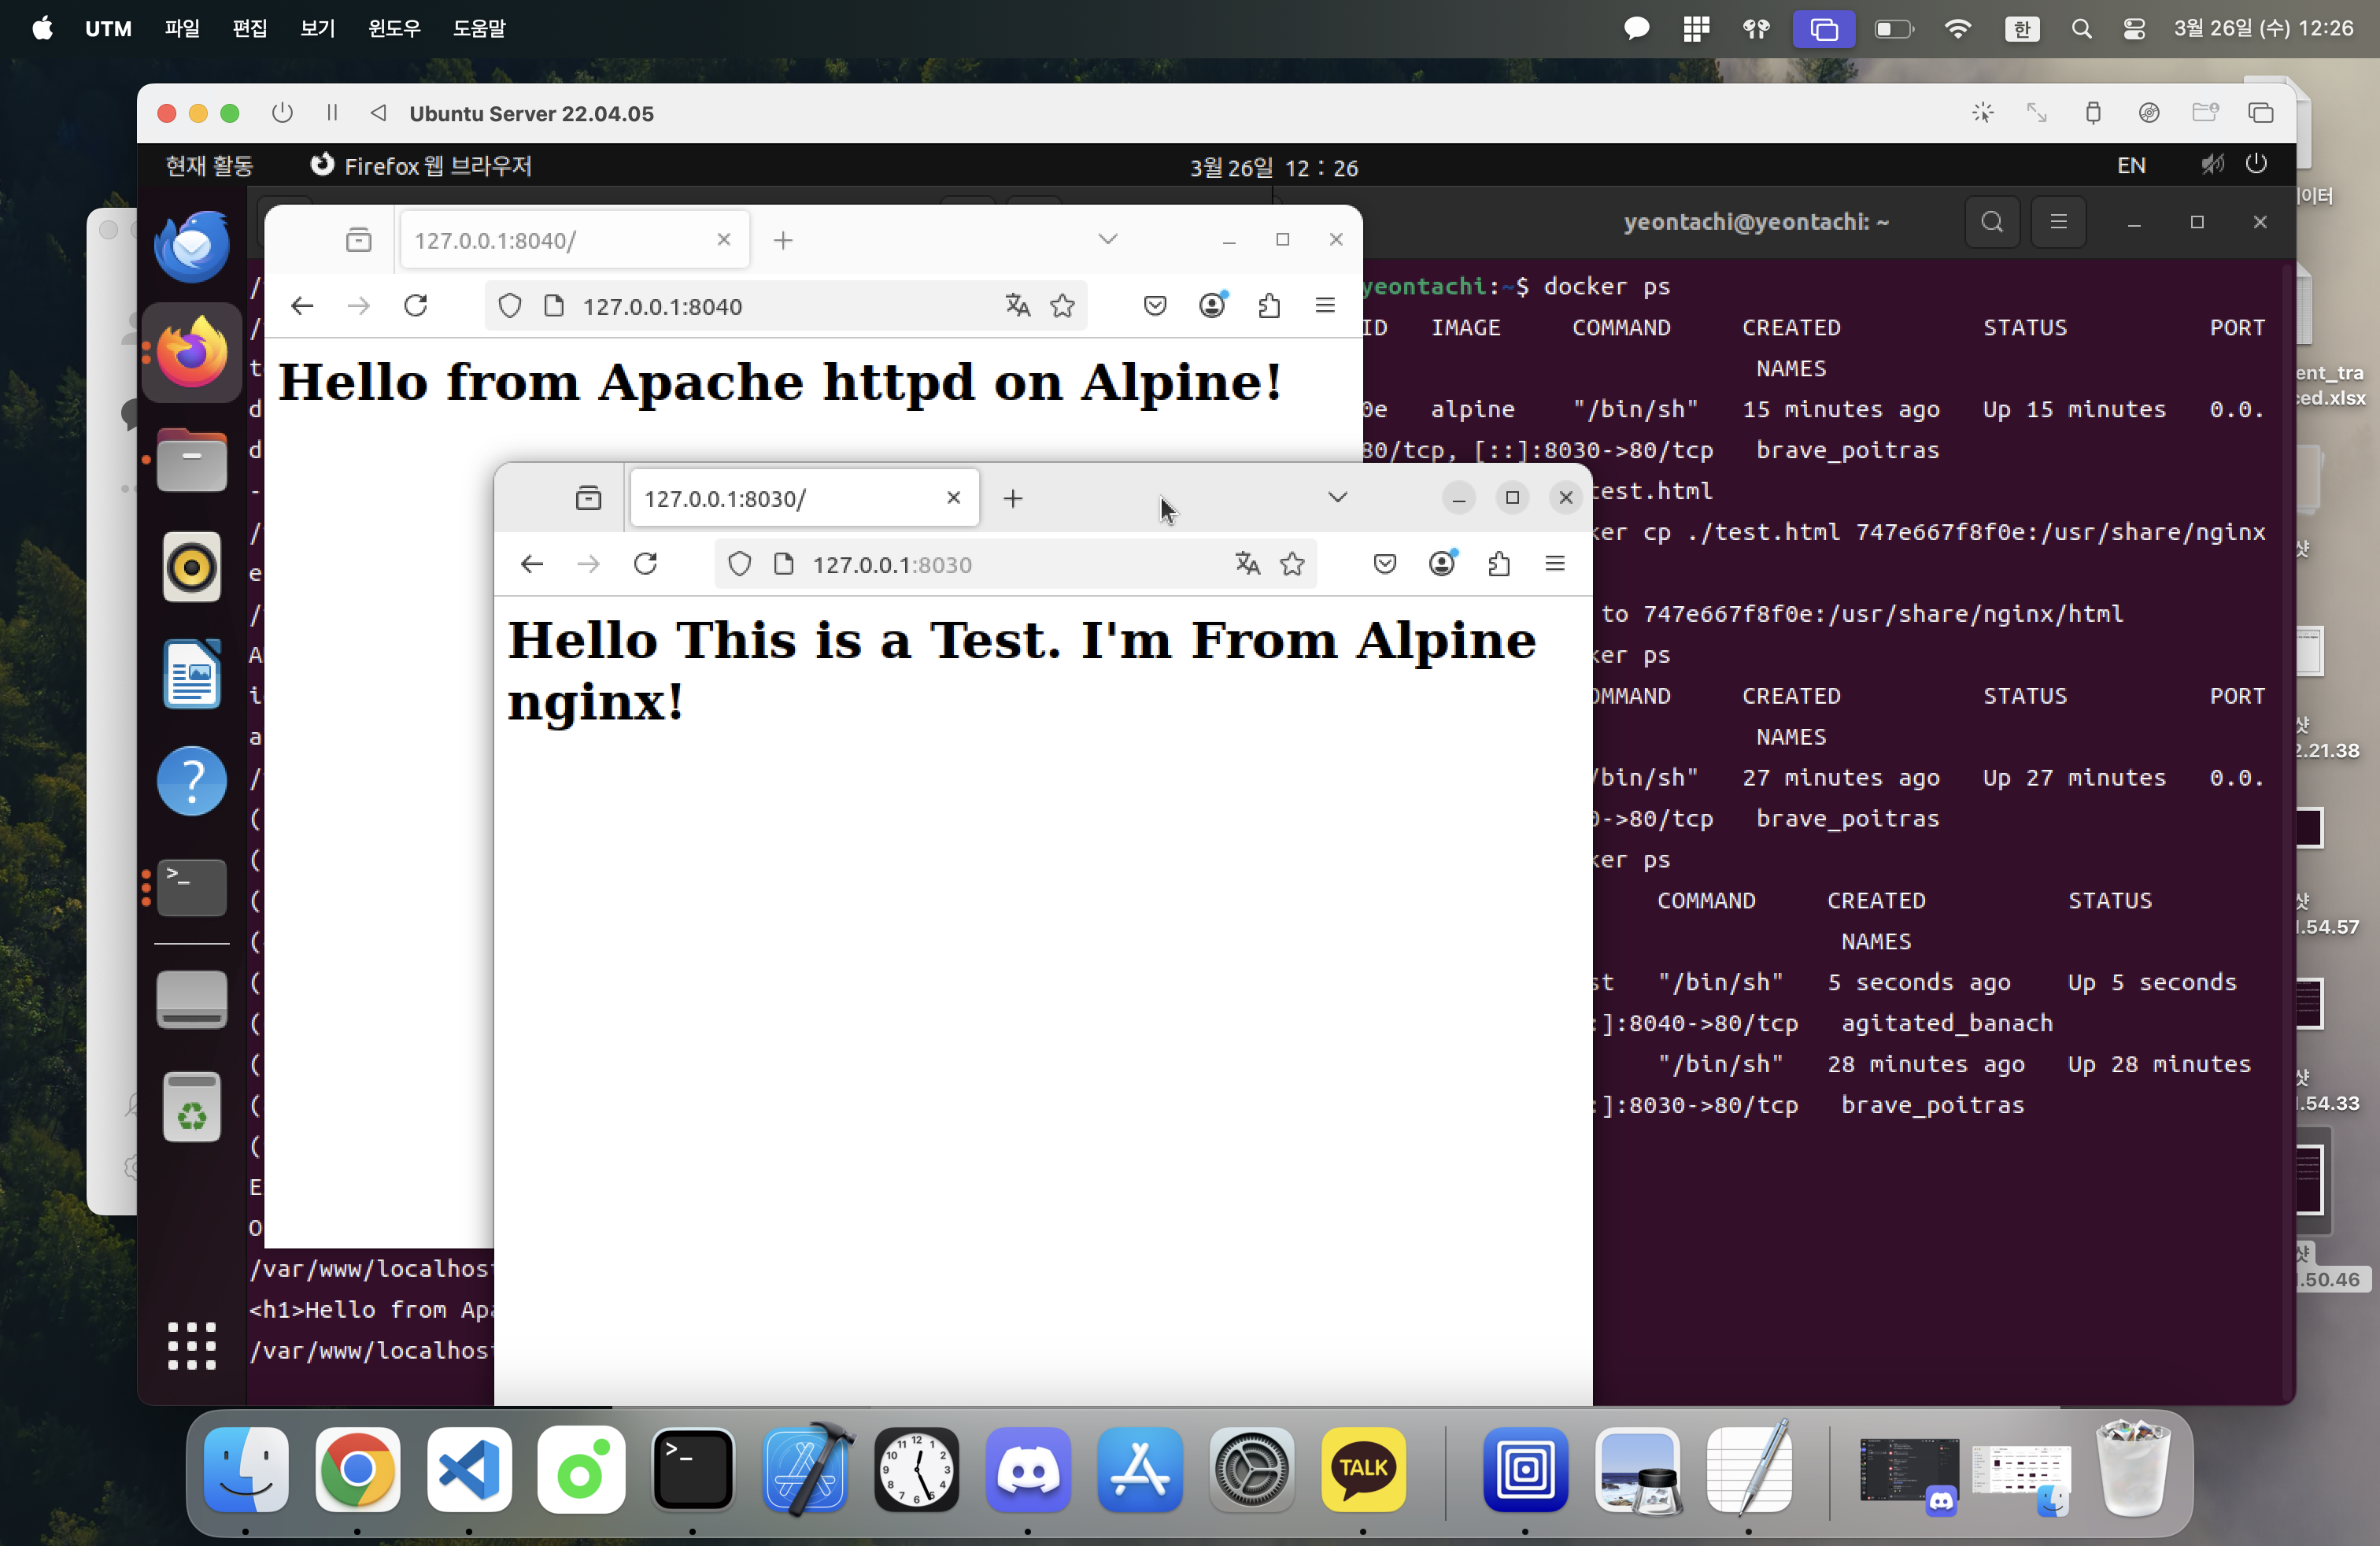
Task: Launch Rhythmbox from Ubuntu dock
Action: coord(192,567)
